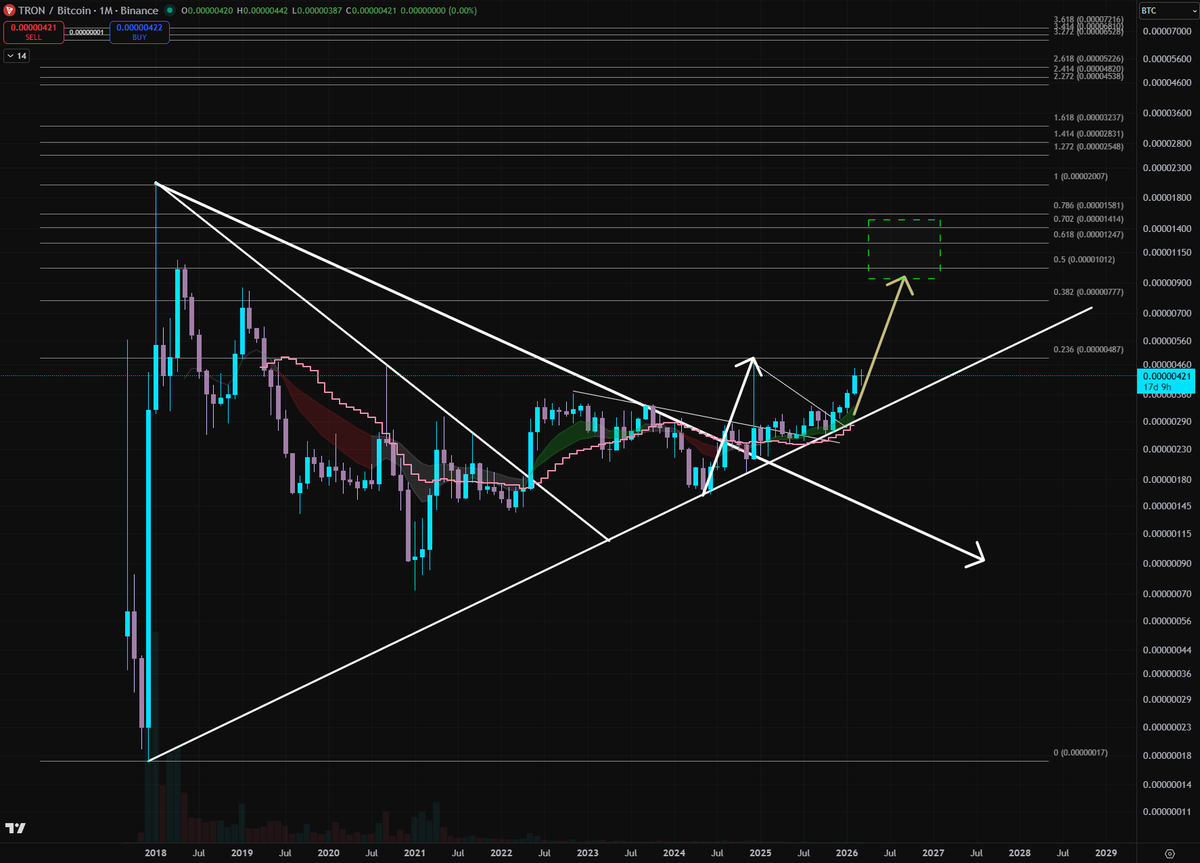Click the 0.00000001 spread value
The width and height of the screenshot is (1200, 863).
tap(85, 32)
